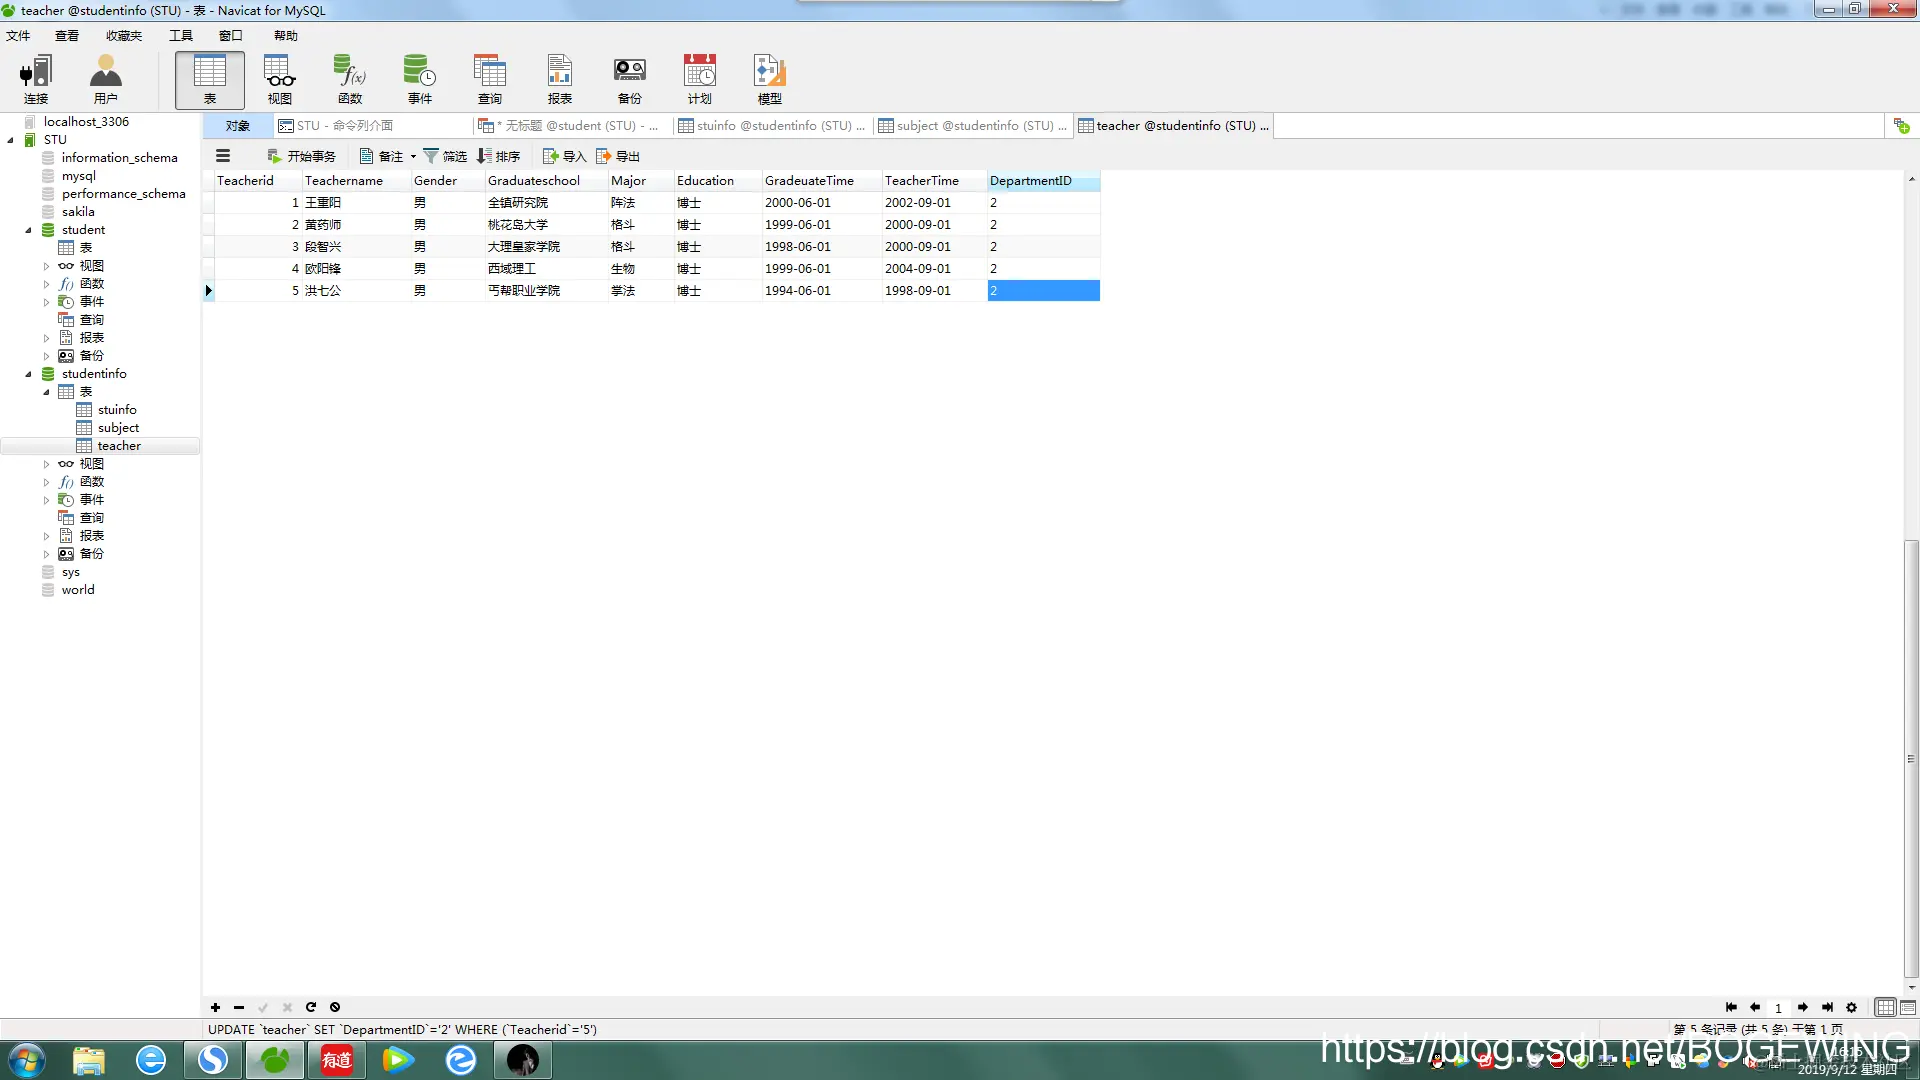Click the vertical scrollbar thumb
The height and width of the screenshot is (1080, 1920).
click(x=1911, y=757)
